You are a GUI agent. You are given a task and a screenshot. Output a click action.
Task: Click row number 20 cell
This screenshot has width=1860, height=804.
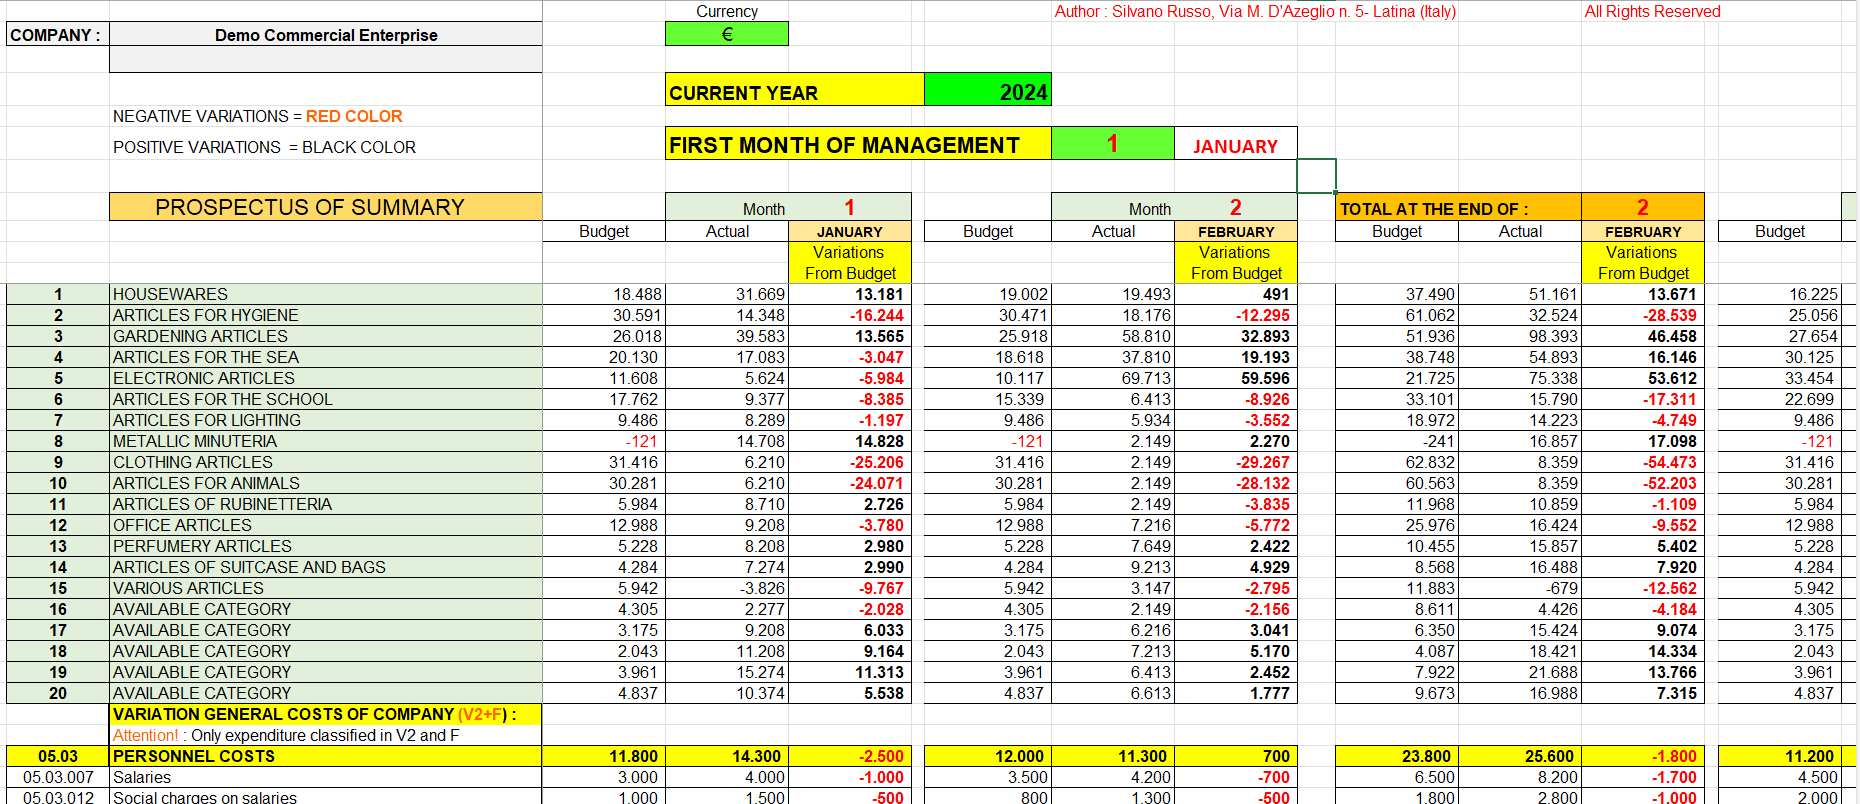(x=58, y=693)
